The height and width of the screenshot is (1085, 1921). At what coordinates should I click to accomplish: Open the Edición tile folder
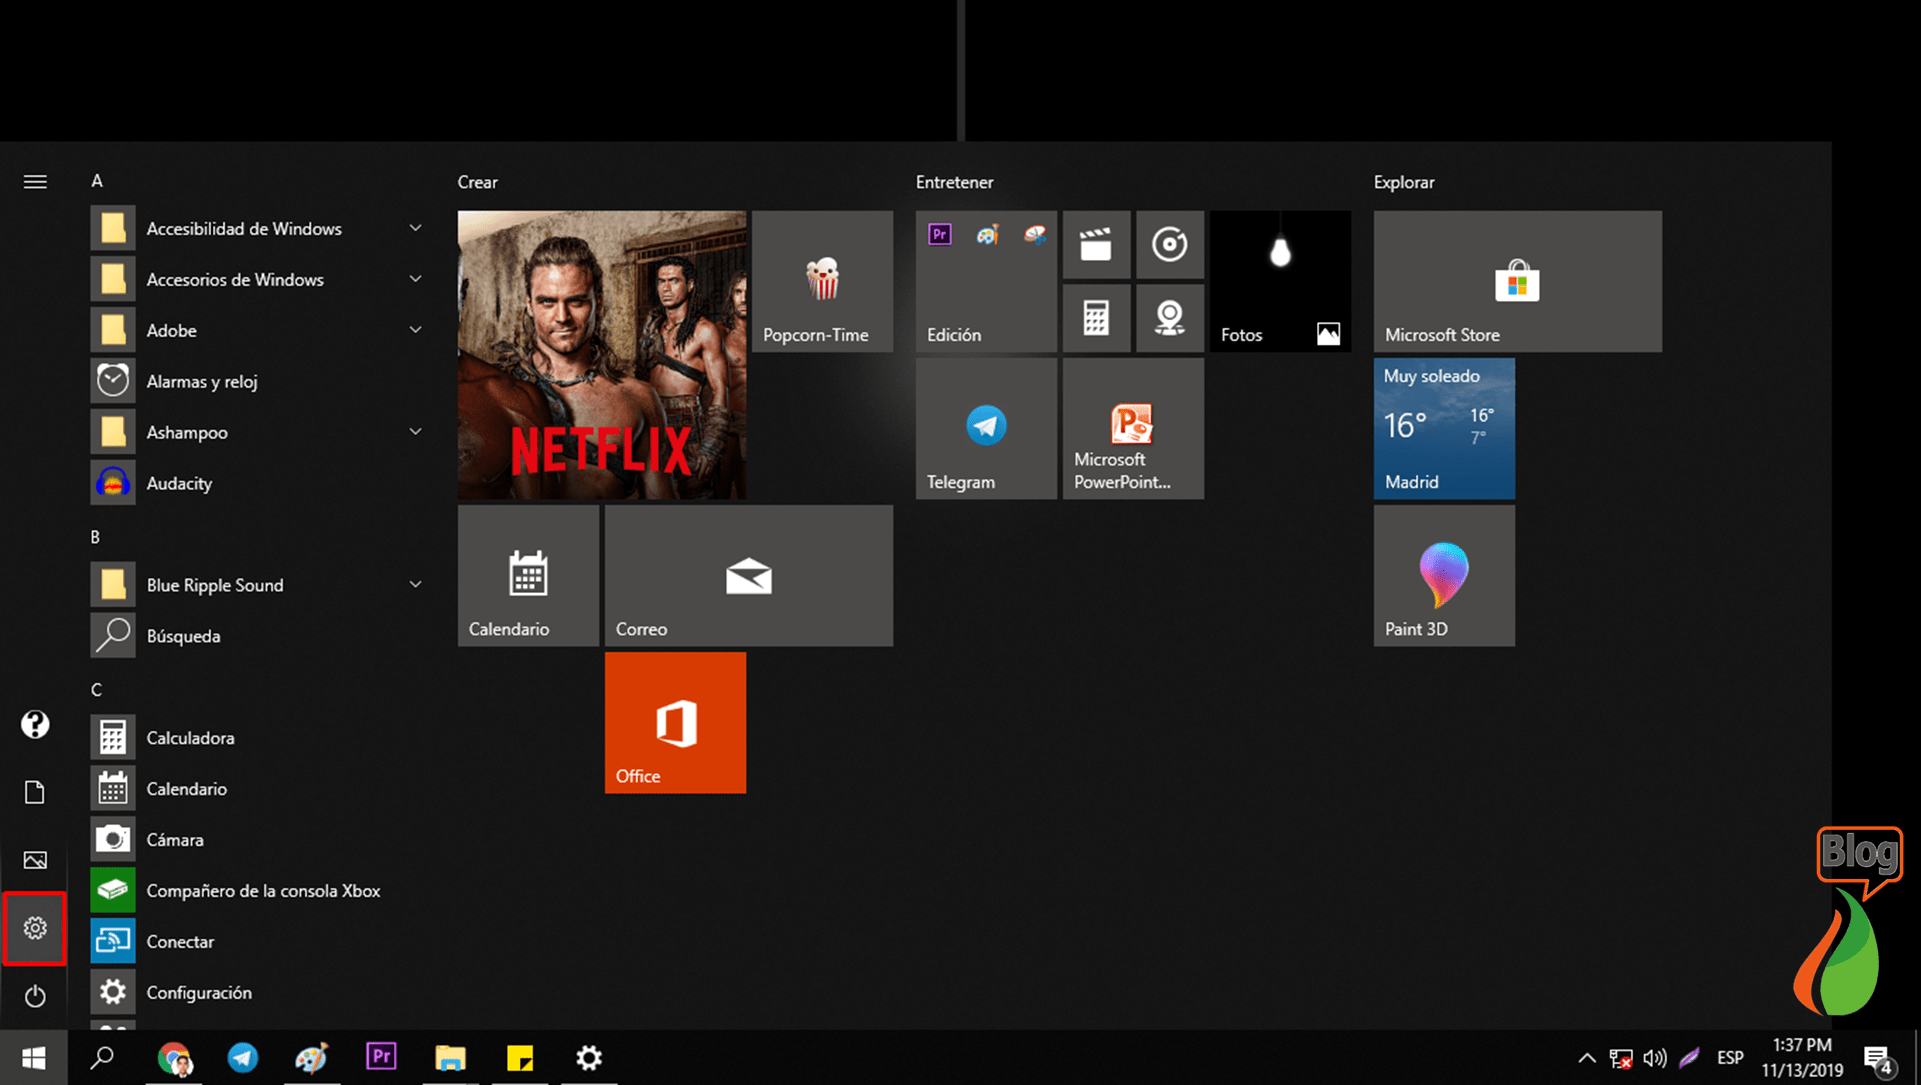[986, 280]
